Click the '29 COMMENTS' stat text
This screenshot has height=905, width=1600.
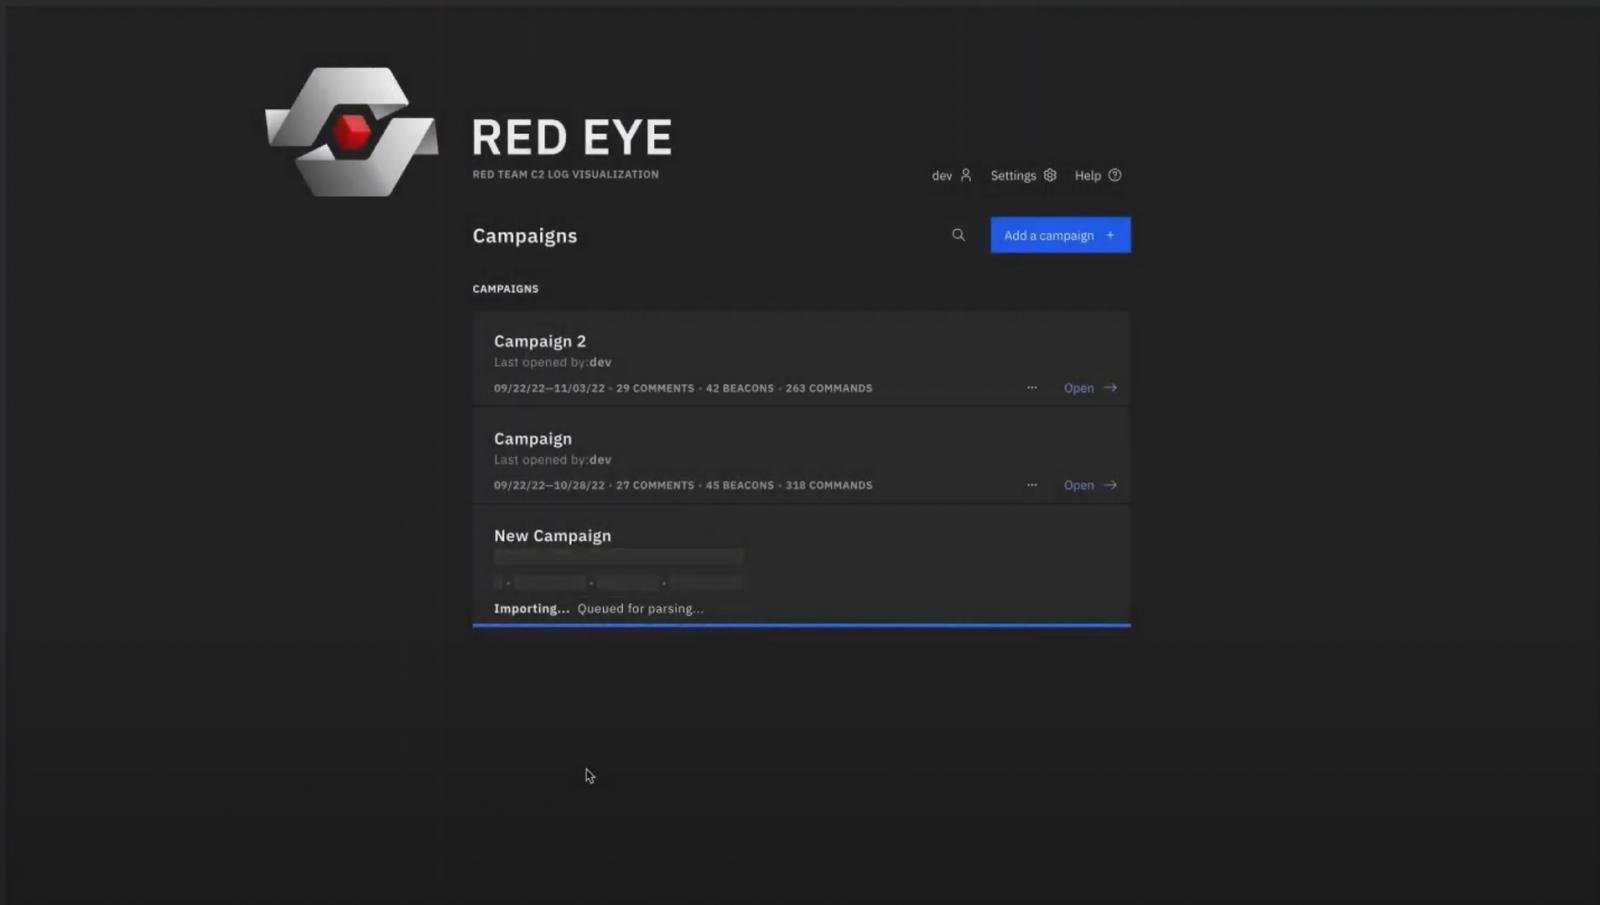pyautogui.click(x=655, y=388)
